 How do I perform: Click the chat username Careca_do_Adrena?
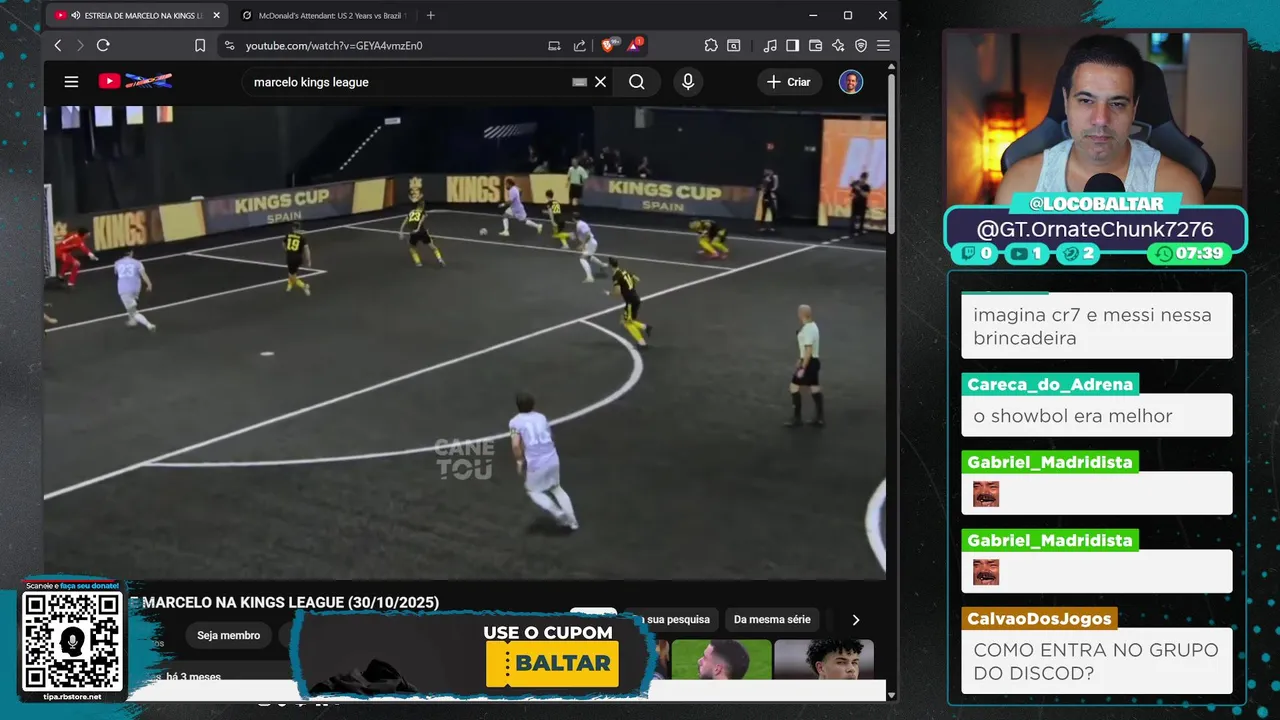point(1049,384)
